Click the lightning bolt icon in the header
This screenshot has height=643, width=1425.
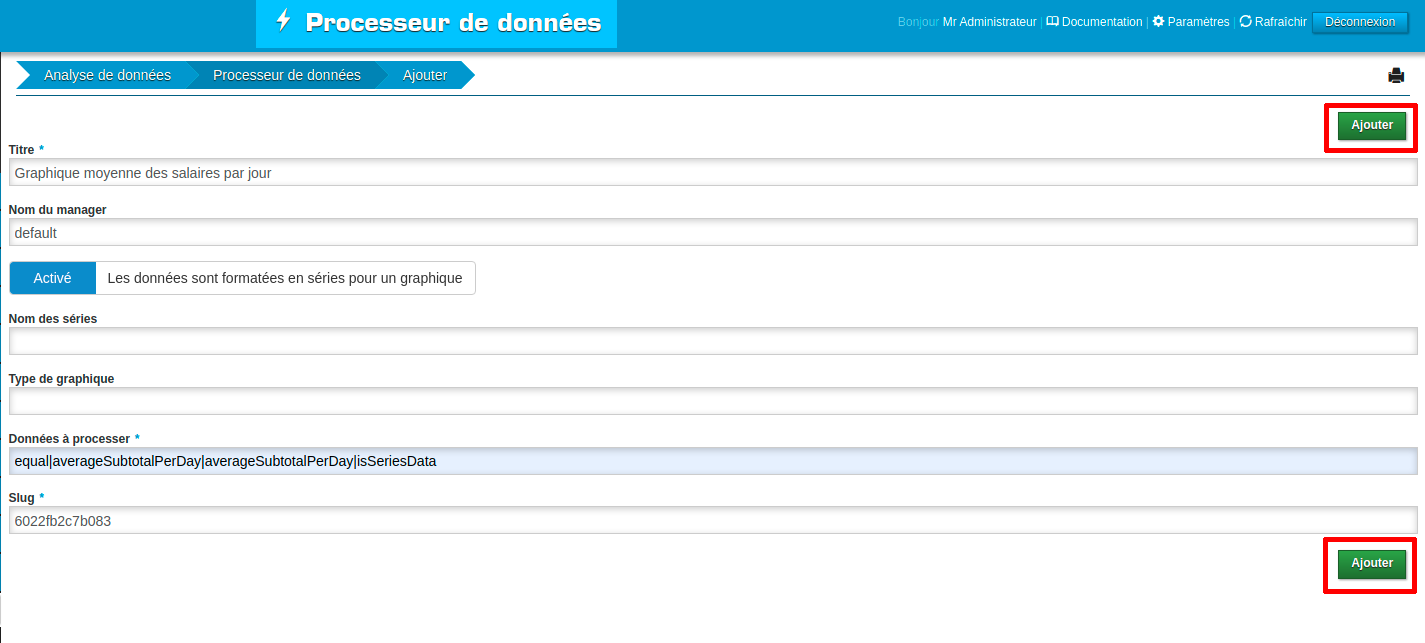(x=284, y=21)
